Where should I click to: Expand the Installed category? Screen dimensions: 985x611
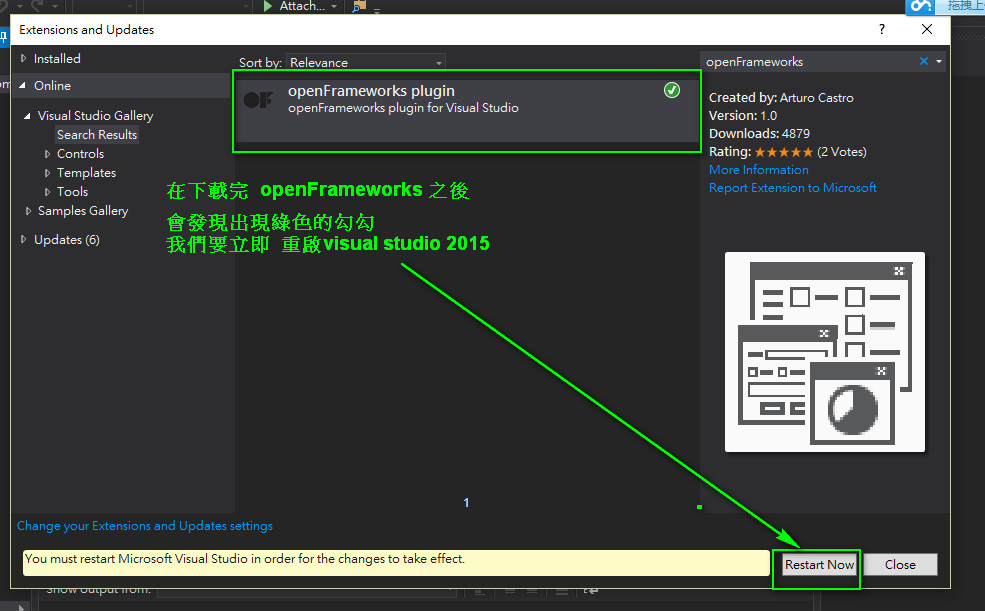[24, 58]
